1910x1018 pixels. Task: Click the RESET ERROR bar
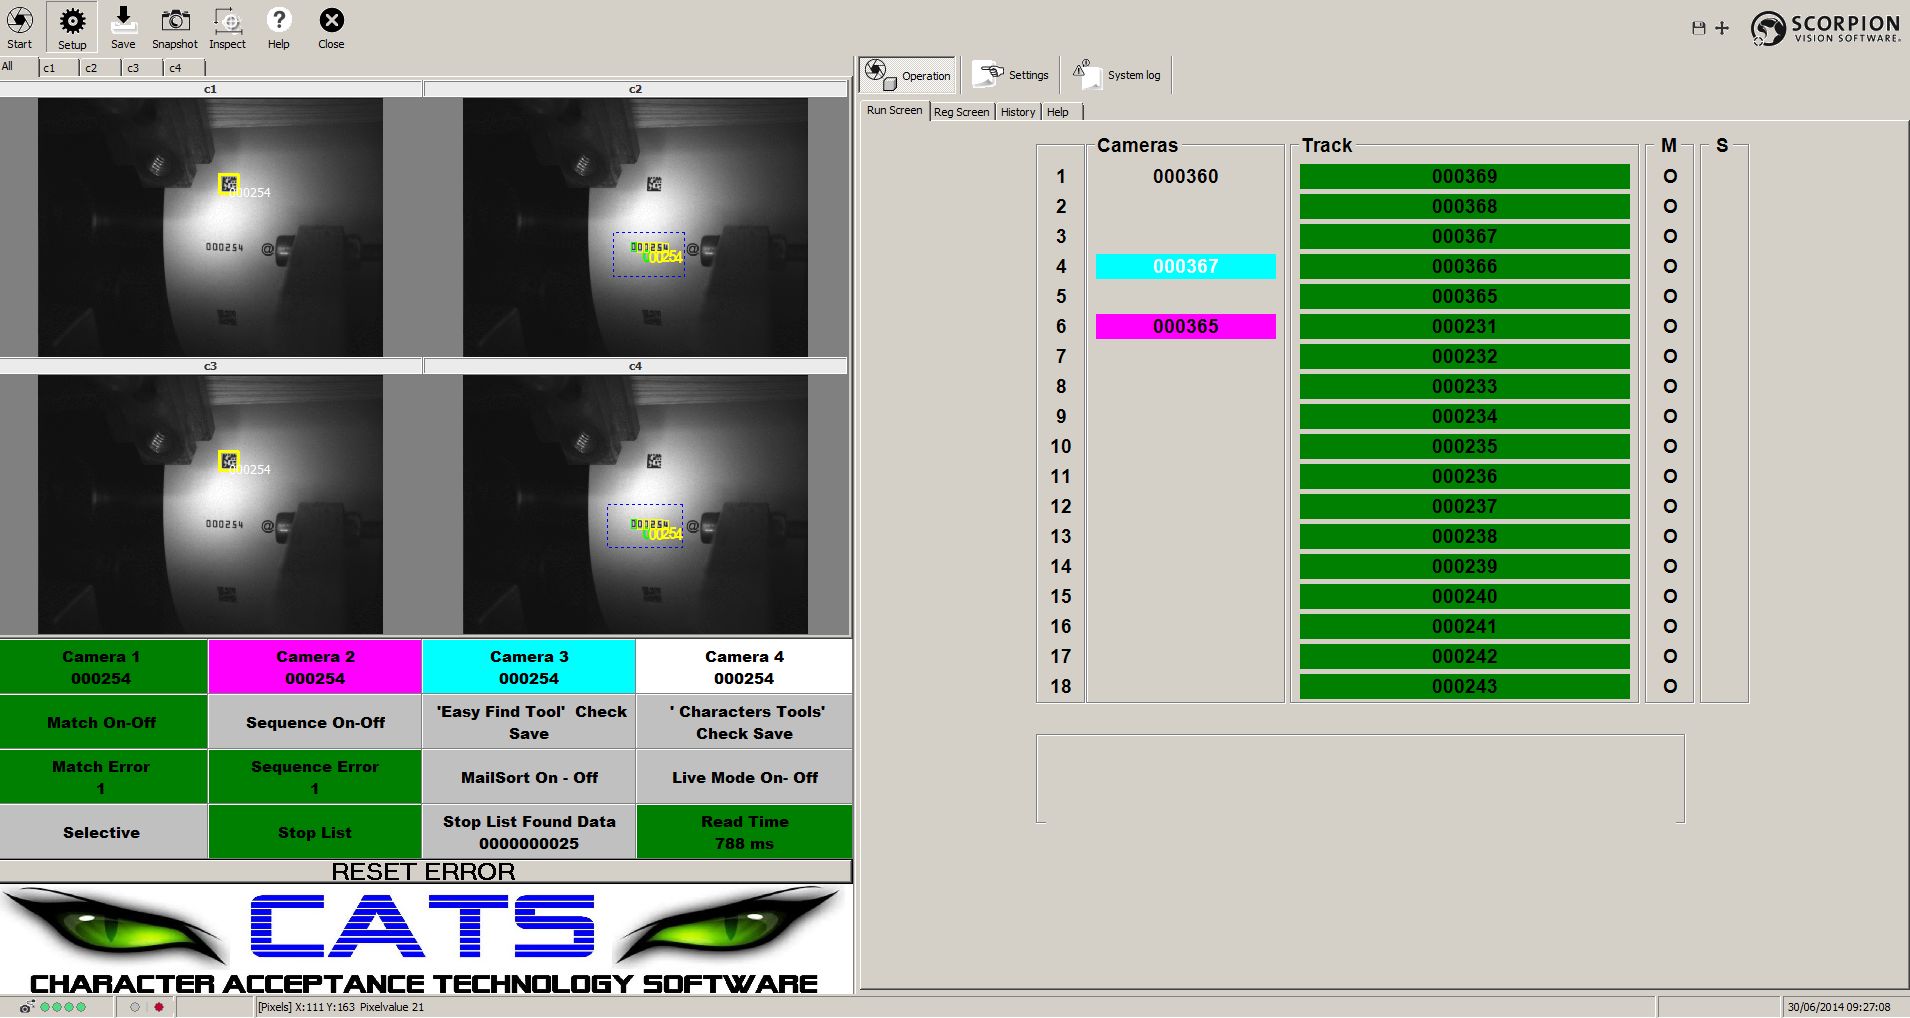click(425, 871)
